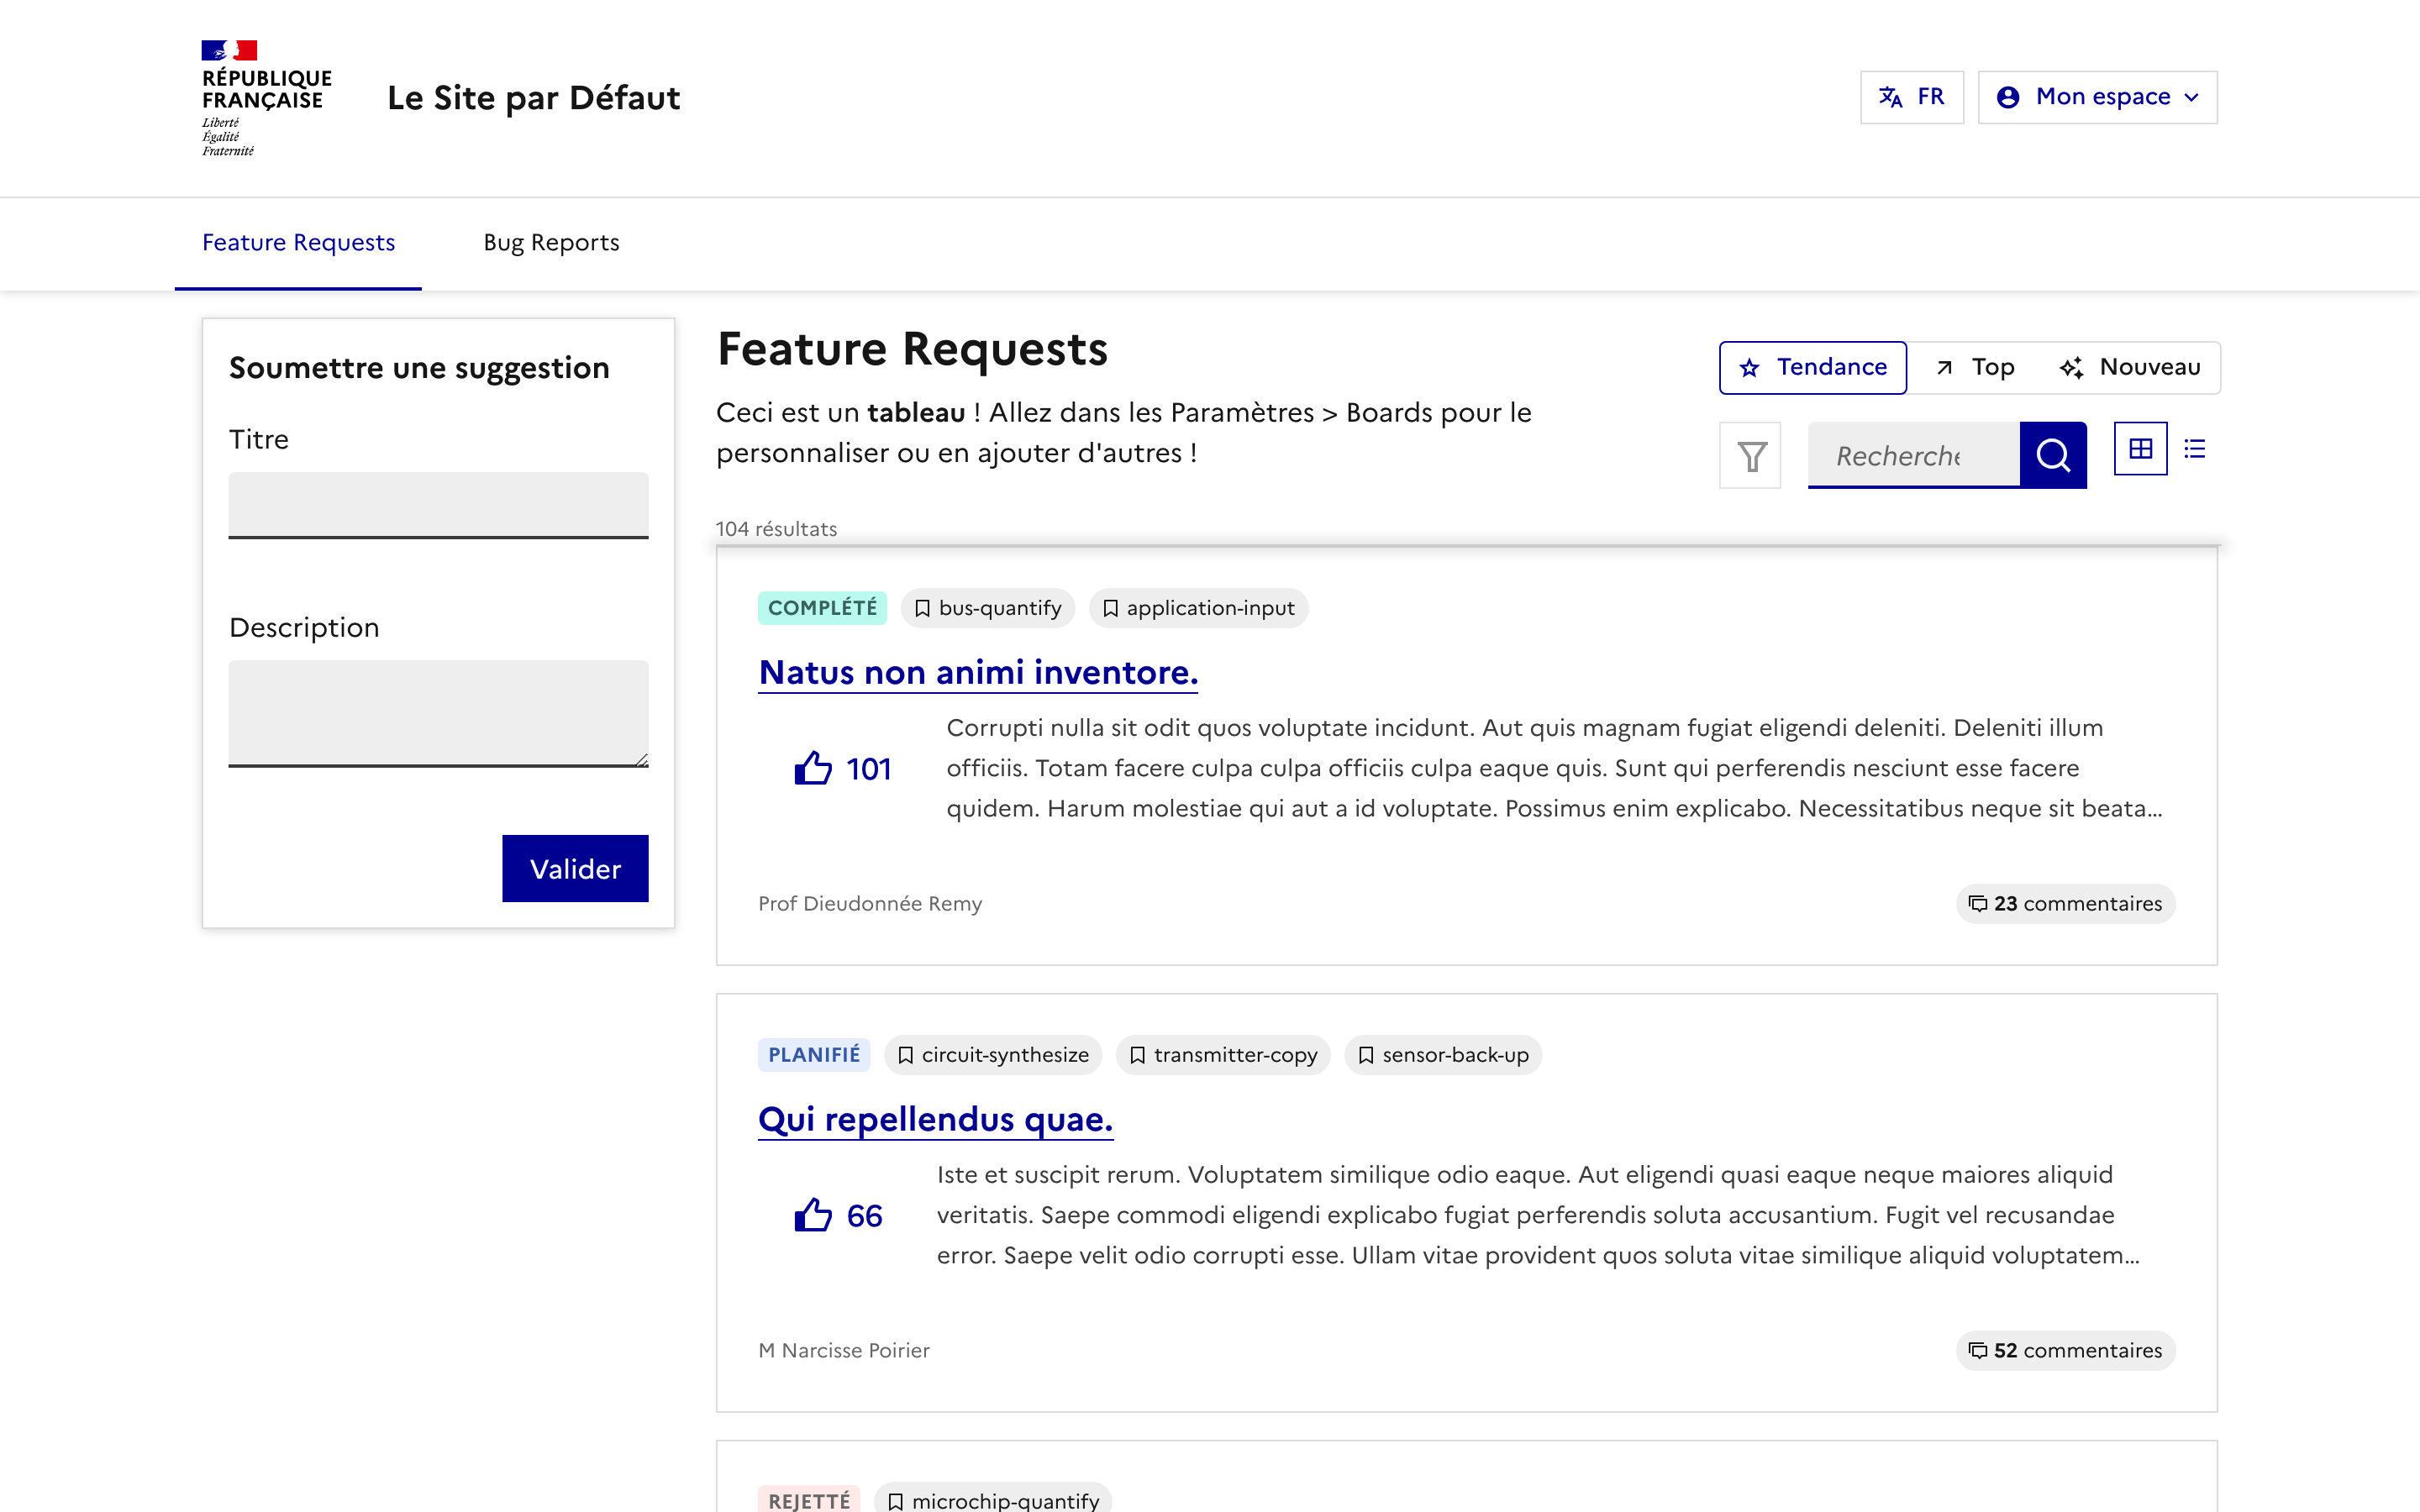Image resolution: width=2420 pixels, height=1512 pixels.
Task: Switch to Bug Reports tab
Action: [x=551, y=243]
